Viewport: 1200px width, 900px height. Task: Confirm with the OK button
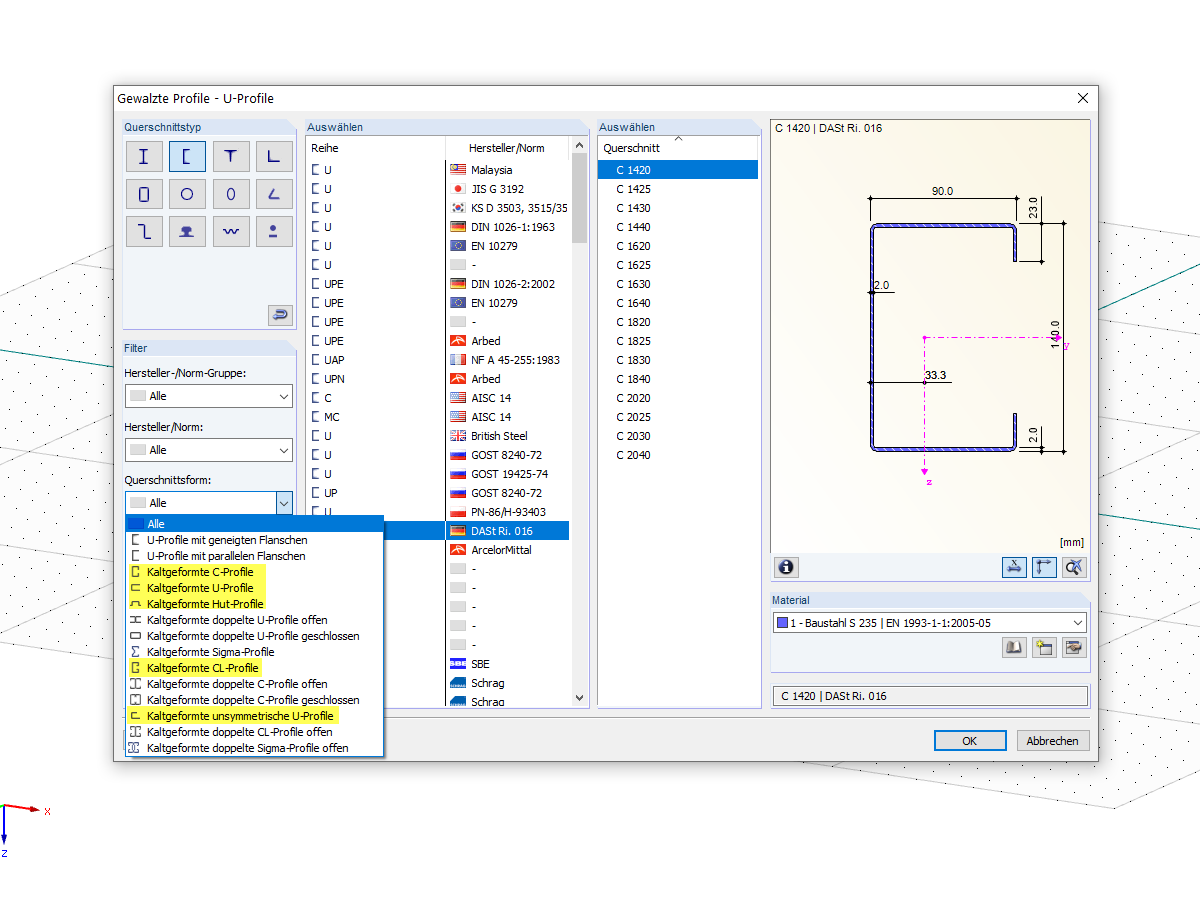click(969, 741)
